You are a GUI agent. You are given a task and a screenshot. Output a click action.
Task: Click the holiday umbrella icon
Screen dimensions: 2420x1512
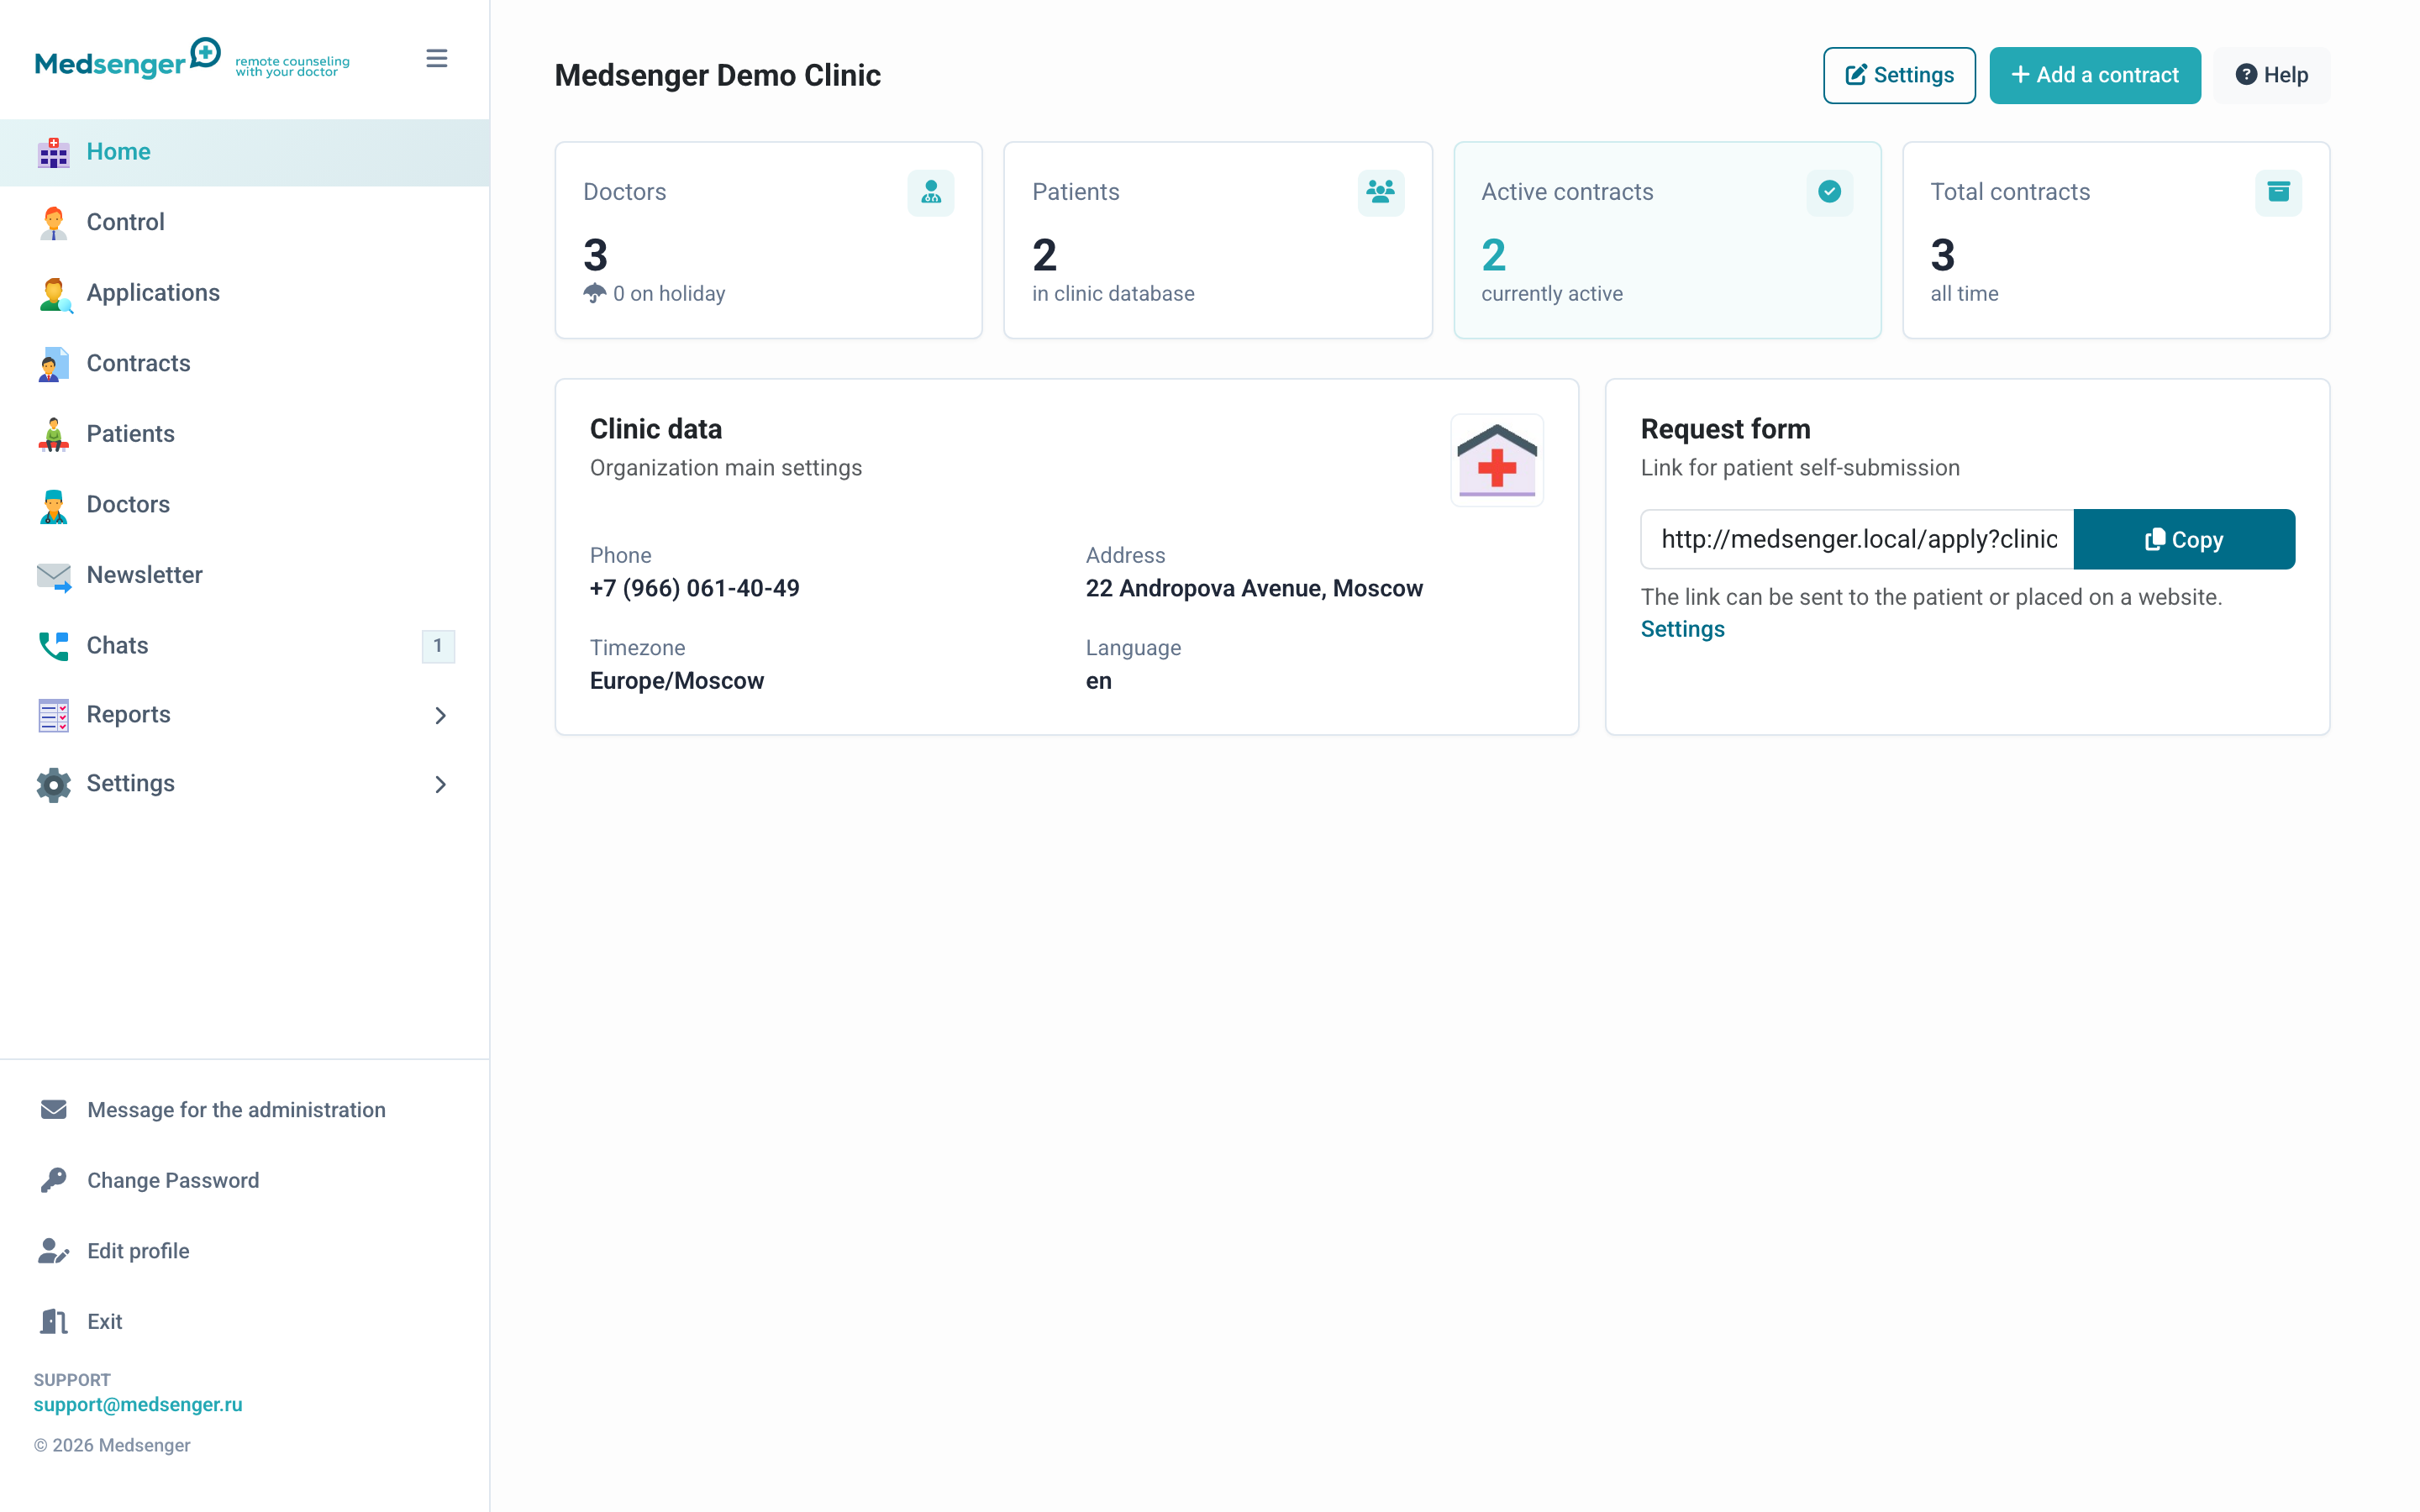594,293
